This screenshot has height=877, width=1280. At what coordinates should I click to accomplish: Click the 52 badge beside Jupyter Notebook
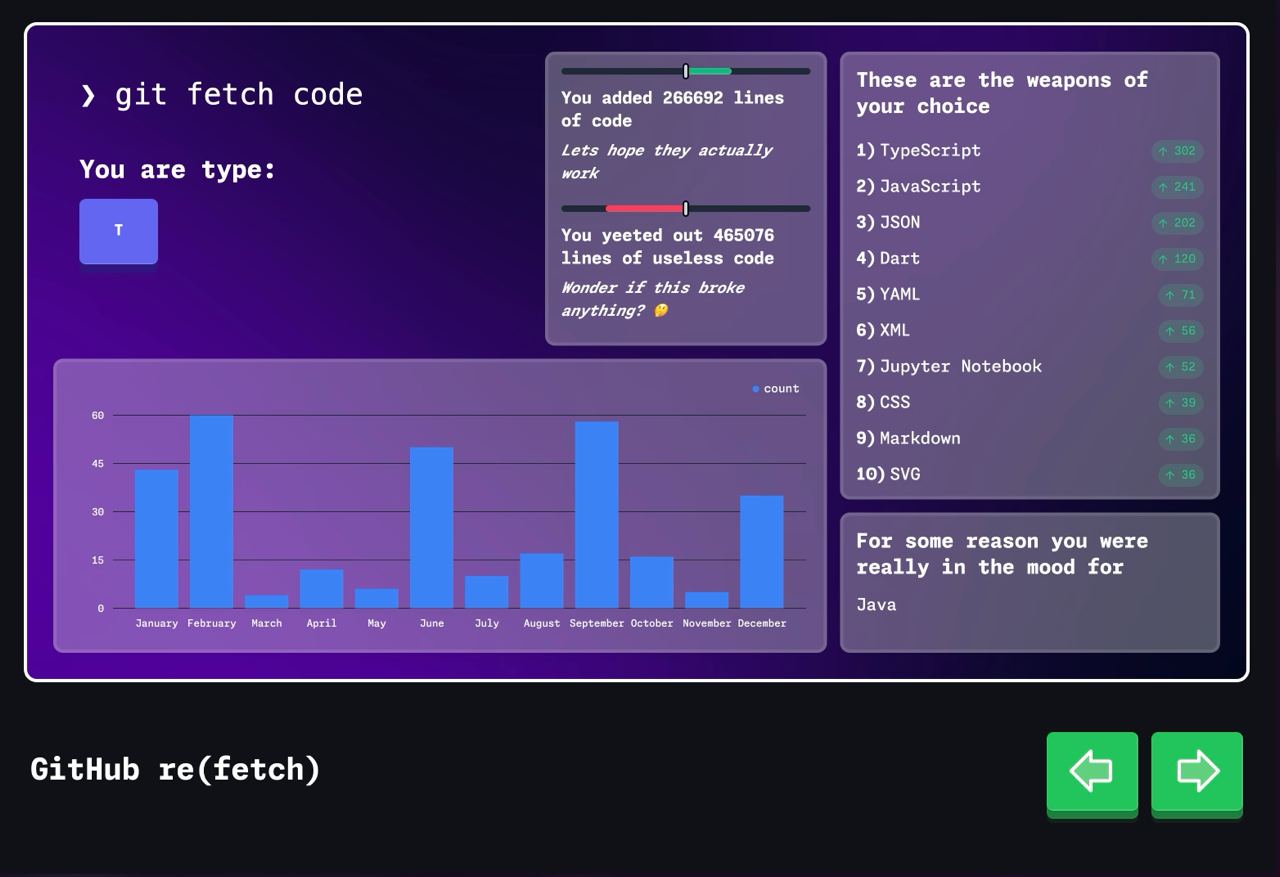coord(1181,367)
